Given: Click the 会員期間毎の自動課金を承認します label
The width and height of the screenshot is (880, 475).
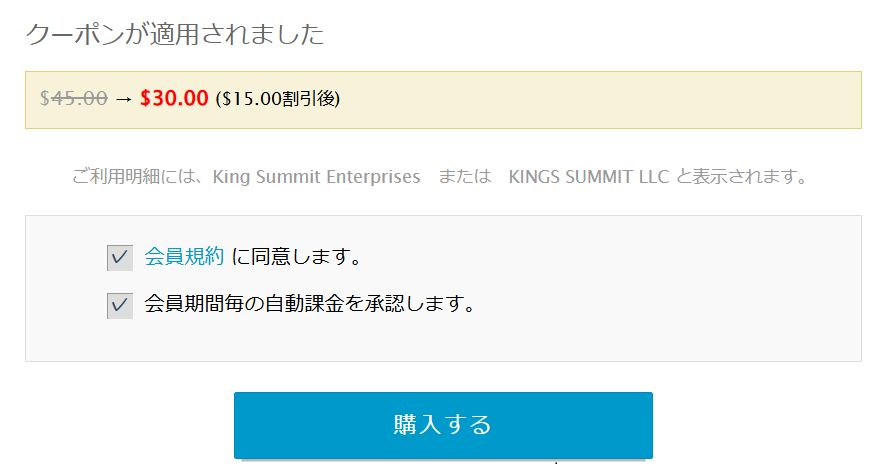Looking at the screenshot, I should (309, 303).
